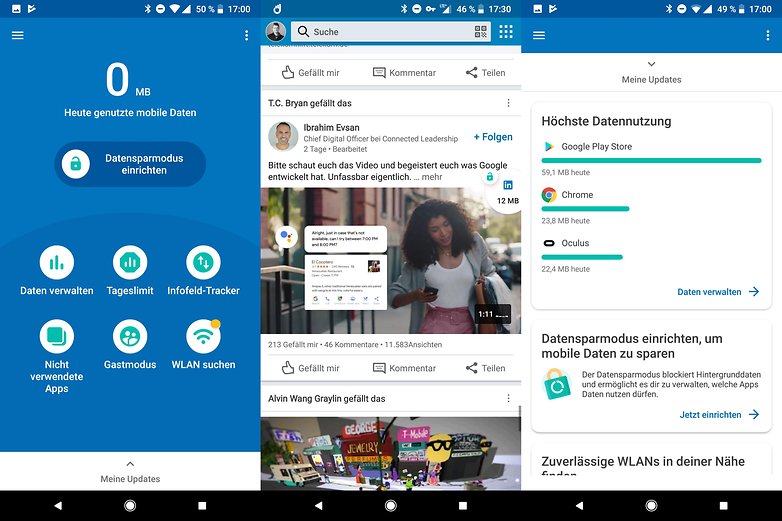Open WLAN suchen icon

203,337
